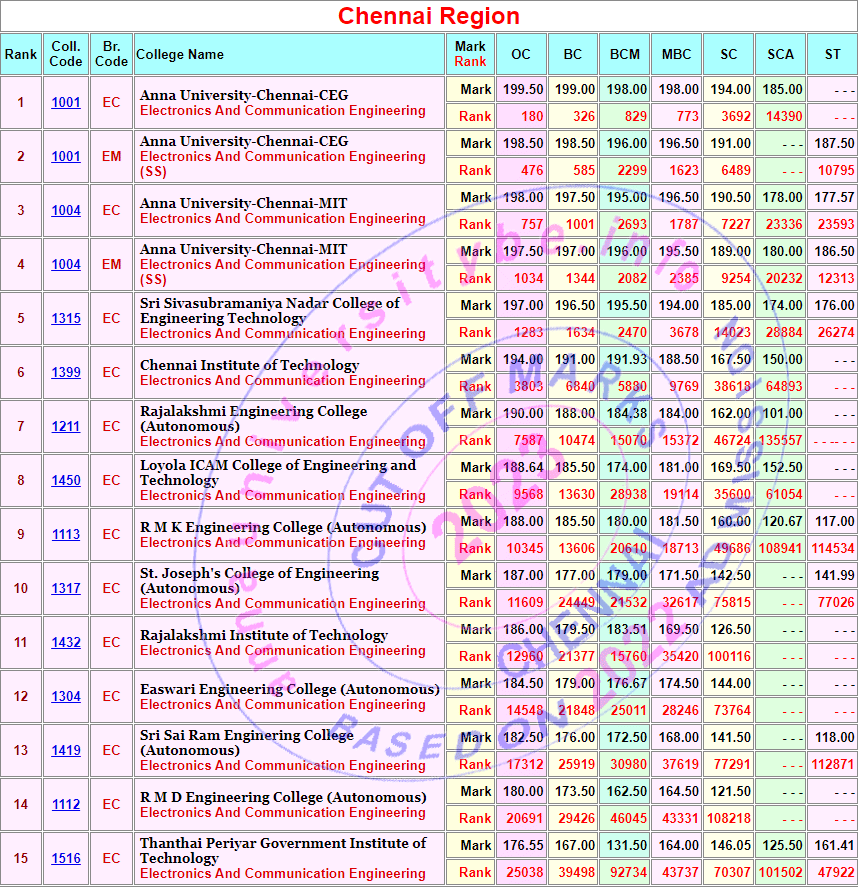The height and width of the screenshot is (887, 858).
Task: Open college code 1211 link
Action: tap(66, 427)
